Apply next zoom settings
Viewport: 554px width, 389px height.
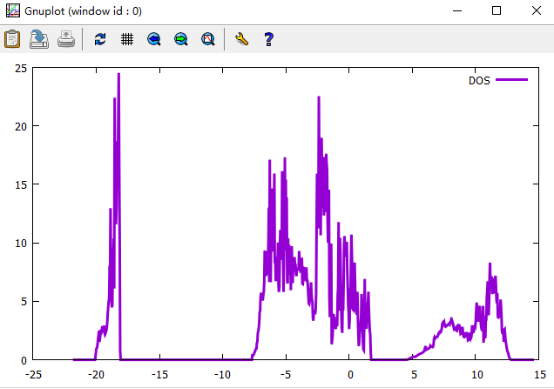tap(181, 39)
